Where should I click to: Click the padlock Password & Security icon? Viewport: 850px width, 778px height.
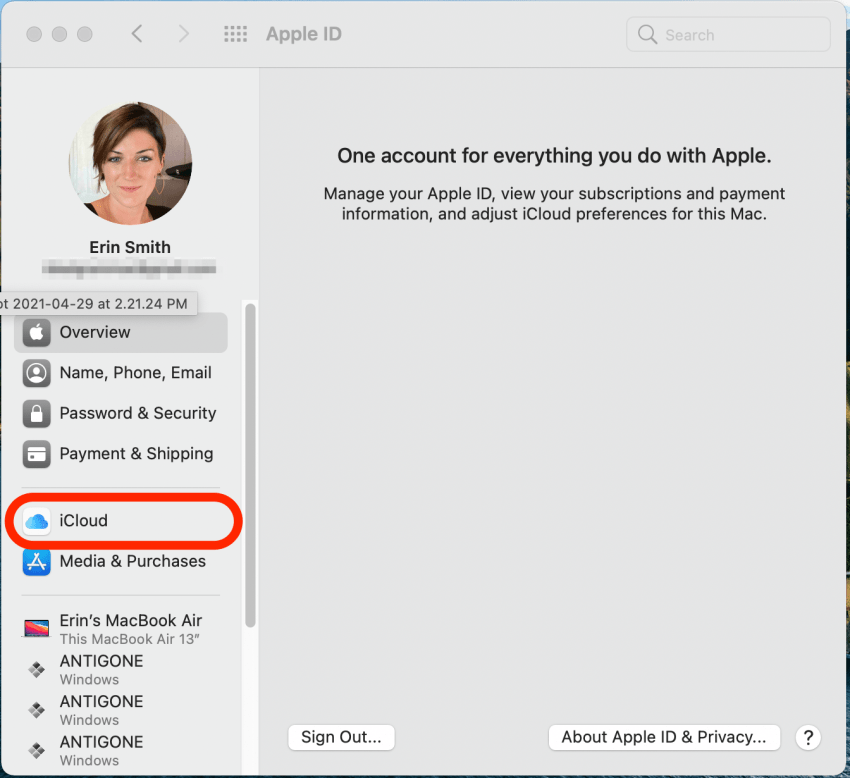click(36, 414)
